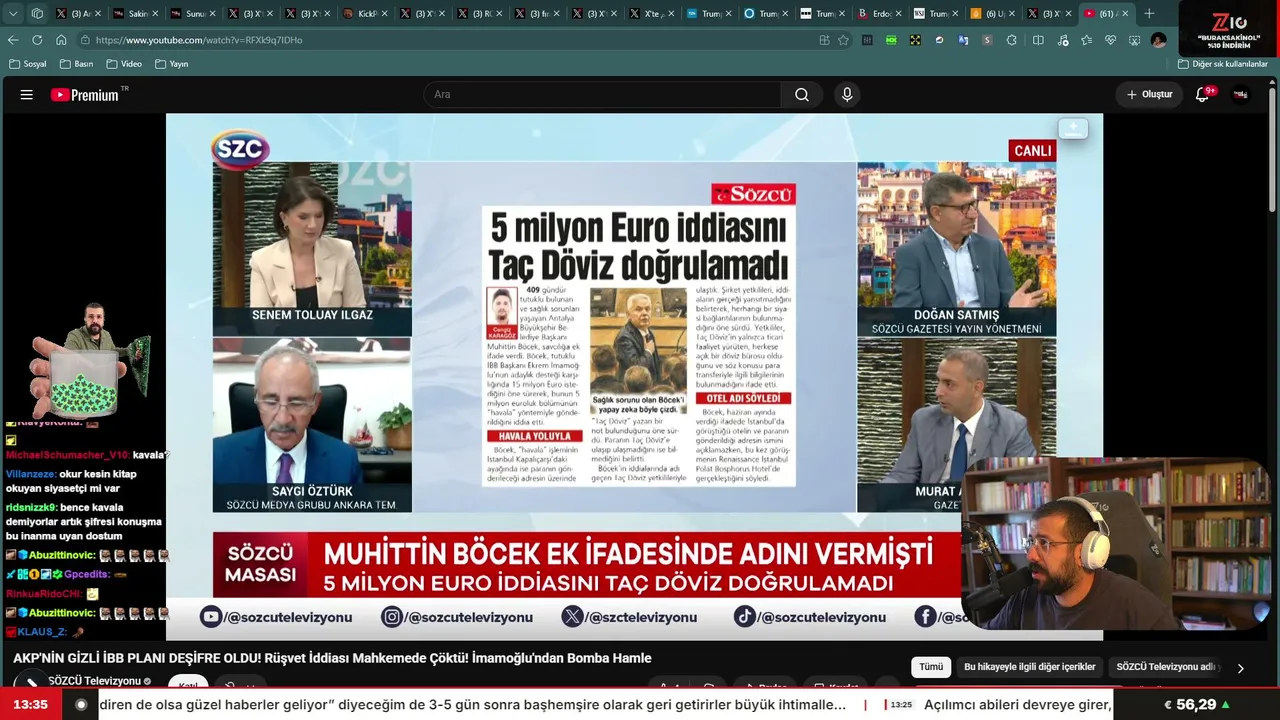Screen dimensions: 1280x720
Task: Switch to the KickP browser tab
Action: pos(364,14)
